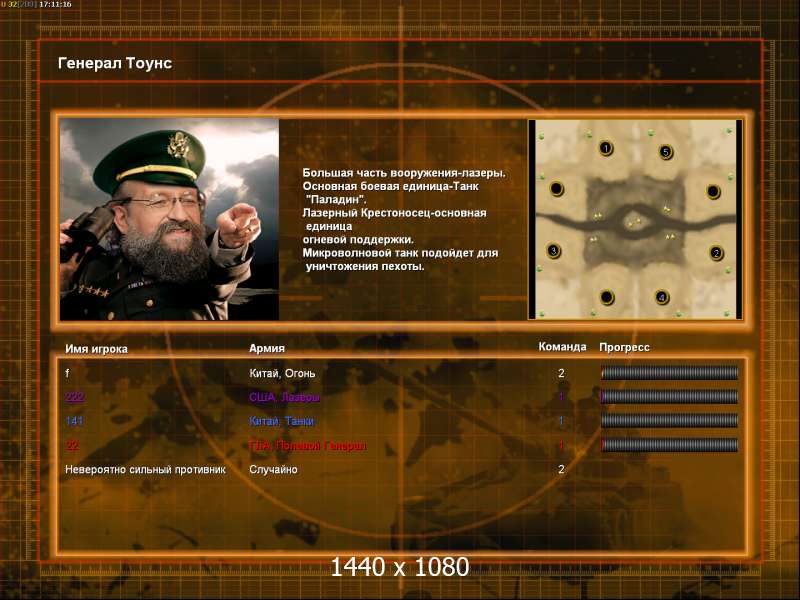Select the player name 'f'
This screenshot has height=600, width=800.
(67, 373)
